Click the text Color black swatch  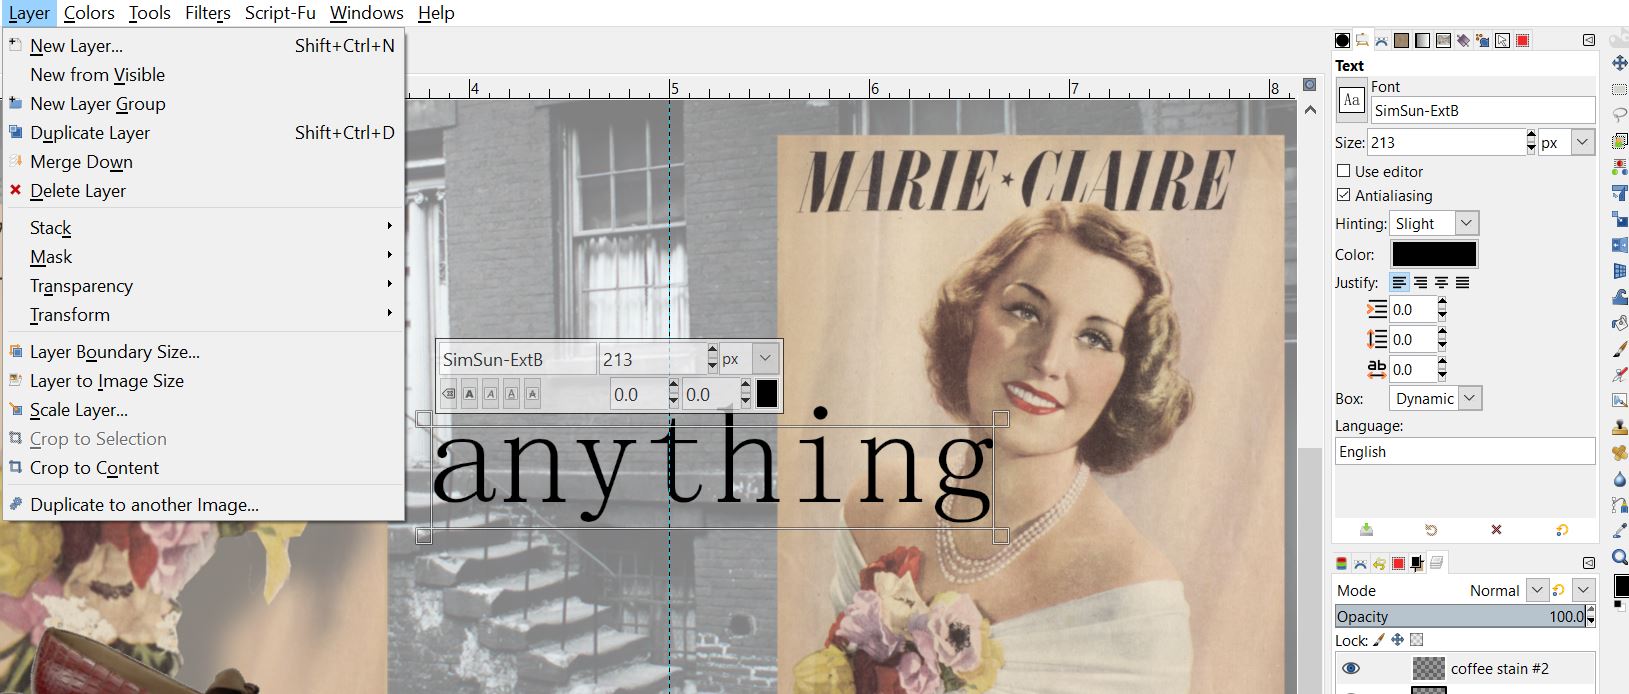pos(1434,254)
